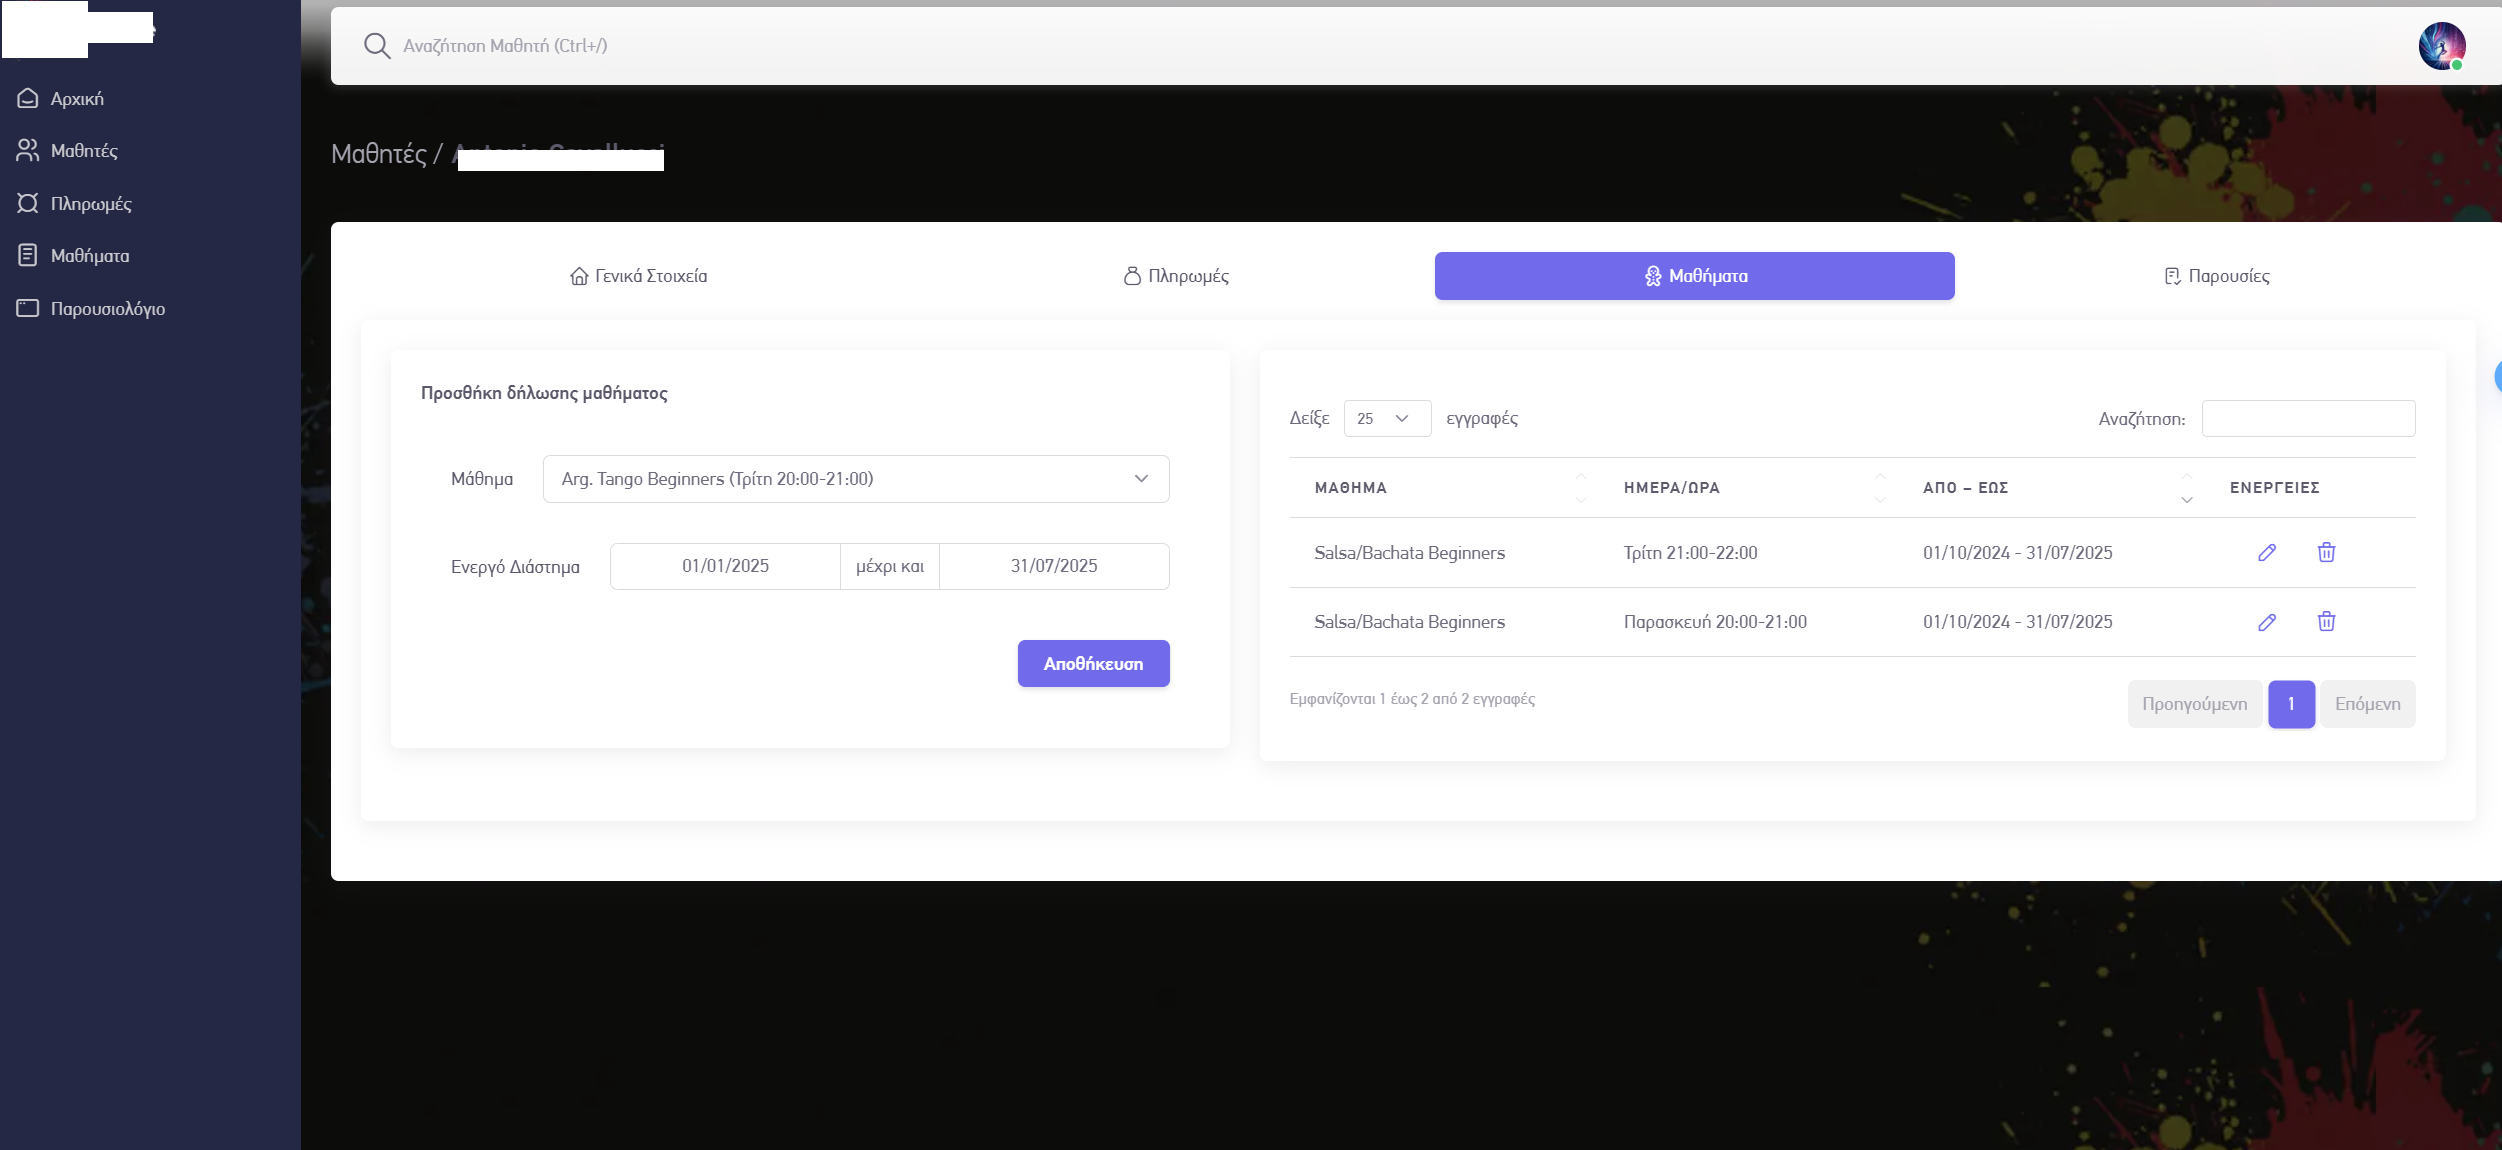The image size is (2502, 1150).
Task: Go to Παρουσιολόγιο in the sidebar
Action: pyautogui.click(x=107, y=309)
